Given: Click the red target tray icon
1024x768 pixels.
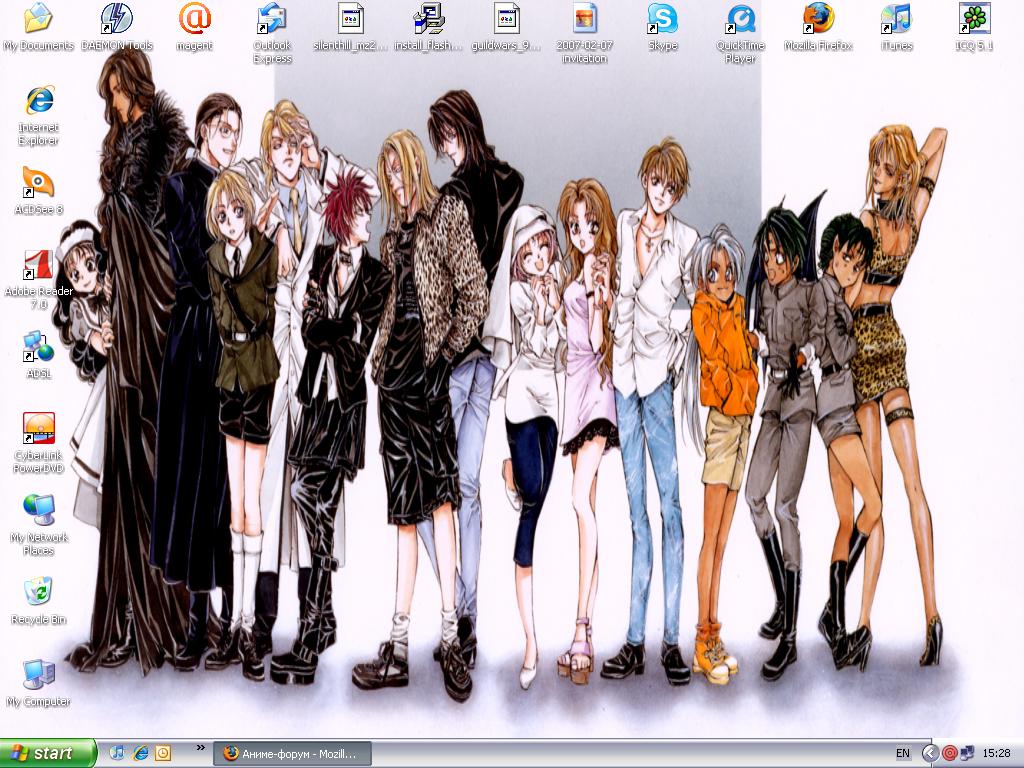Looking at the screenshot, I should click(x=950, y=754).
